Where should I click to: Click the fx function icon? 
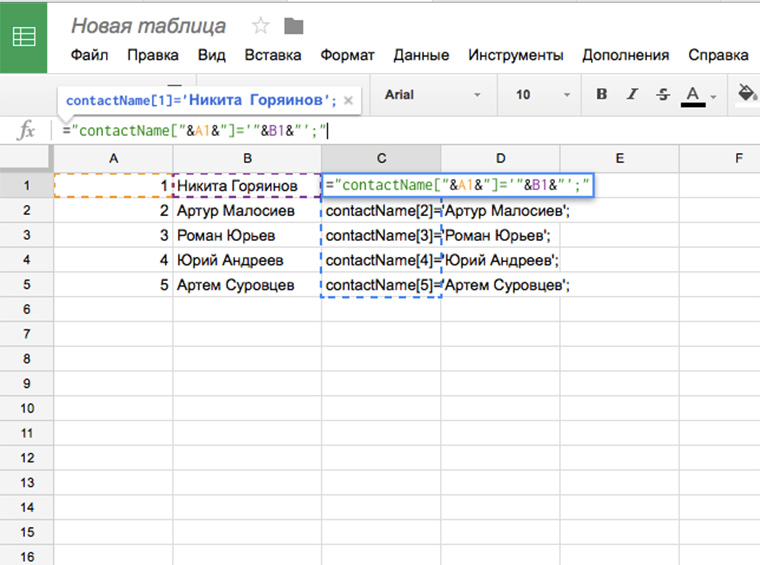click(x=26, y=130)
